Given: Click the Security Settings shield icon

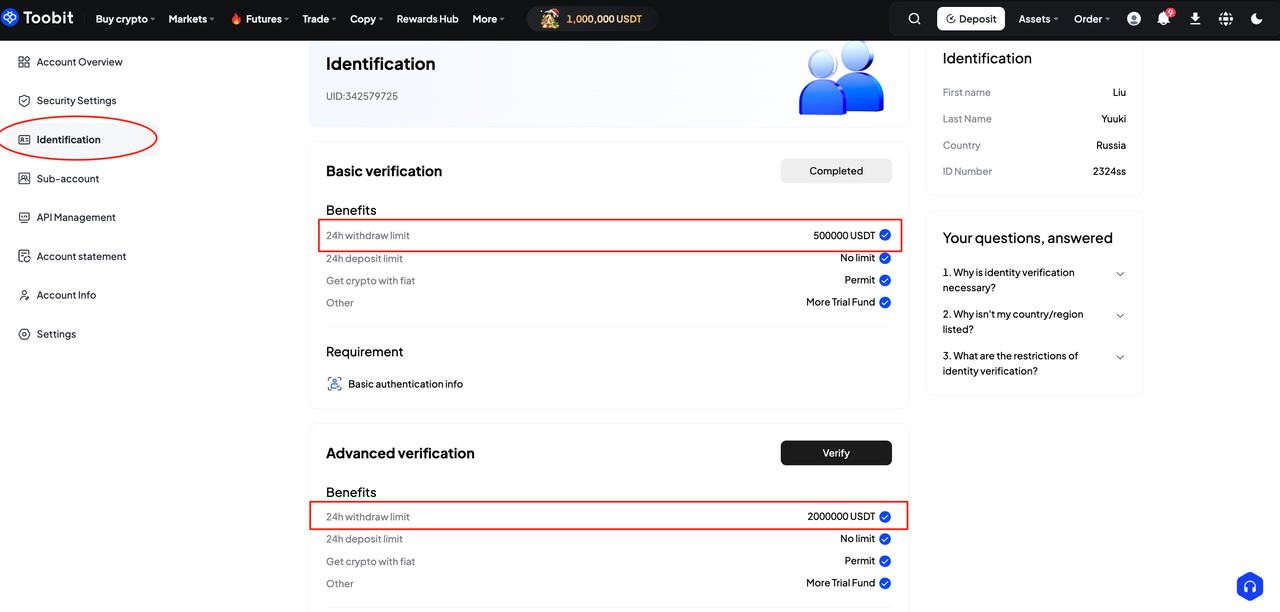Looking at the screenshot, I should (24, 101).
